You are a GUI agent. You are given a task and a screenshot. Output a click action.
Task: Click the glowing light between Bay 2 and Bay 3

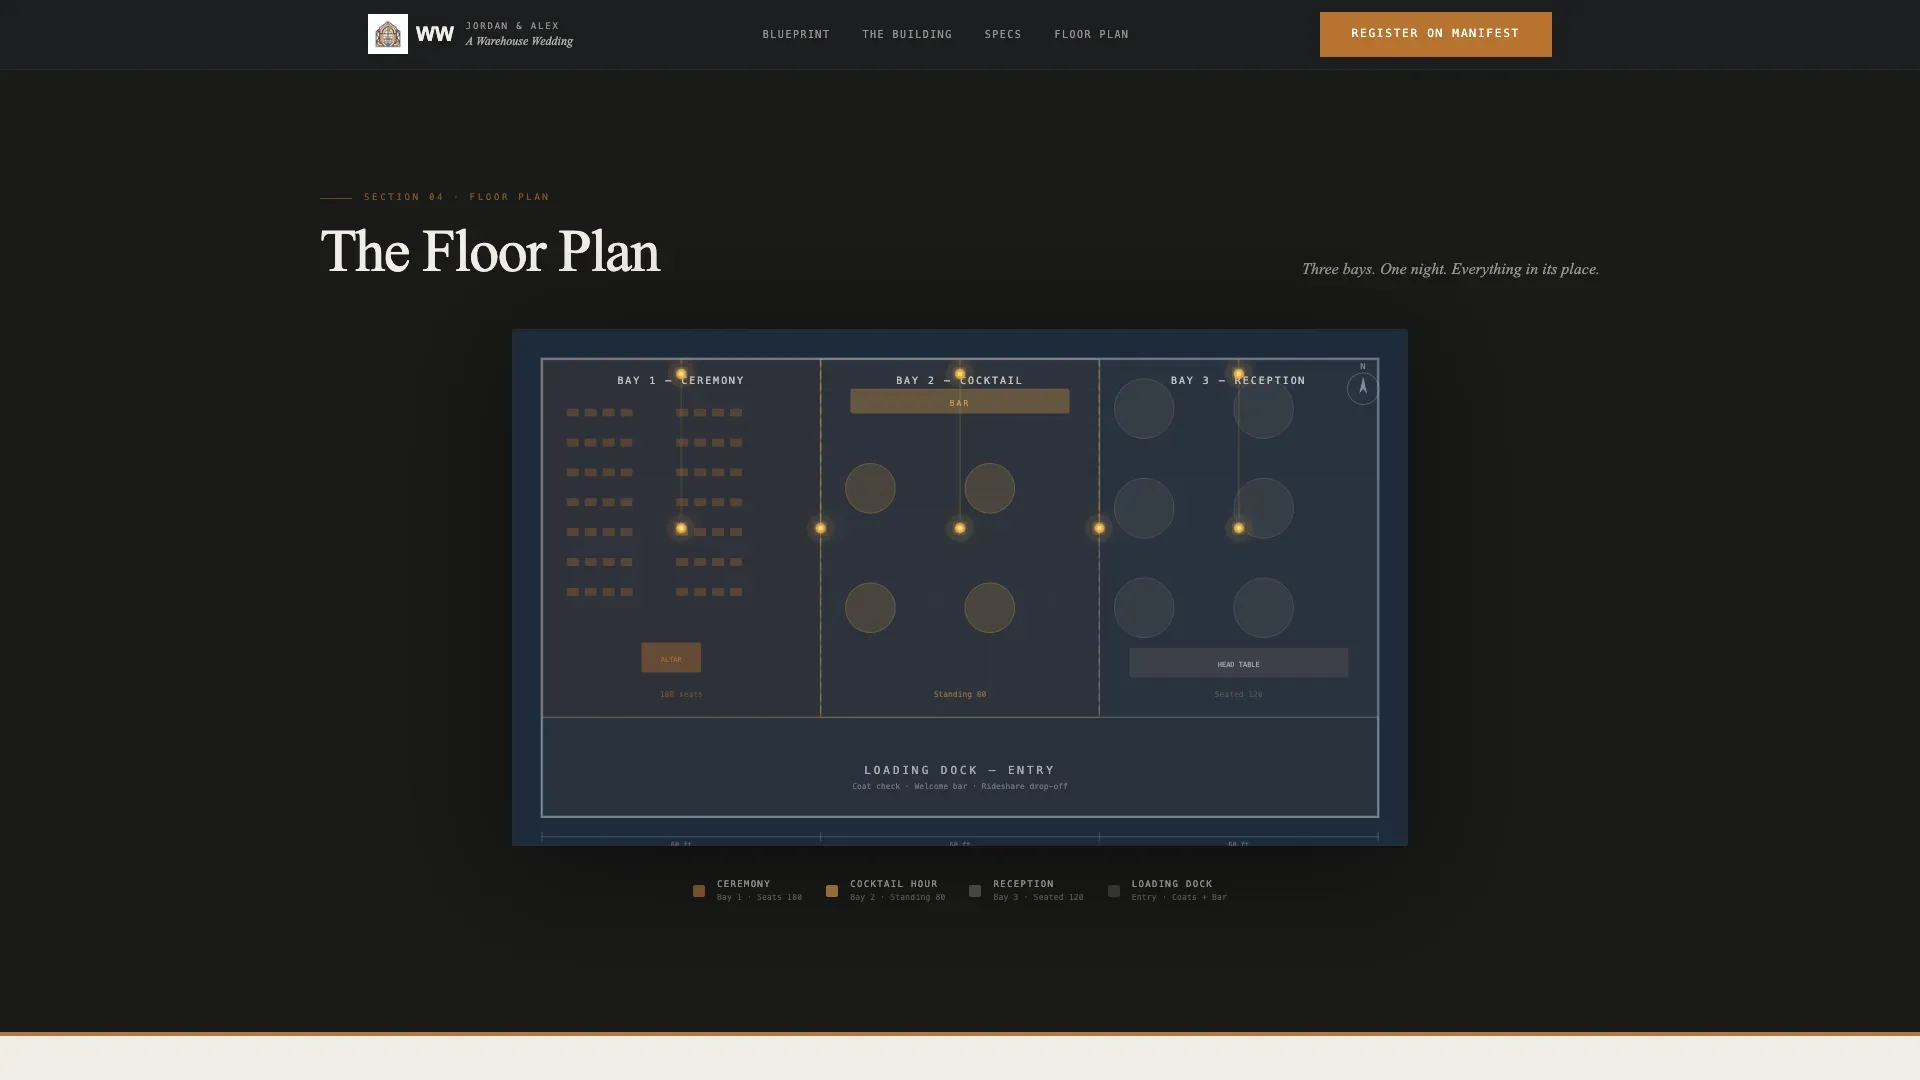click(x=1099, y=528)
